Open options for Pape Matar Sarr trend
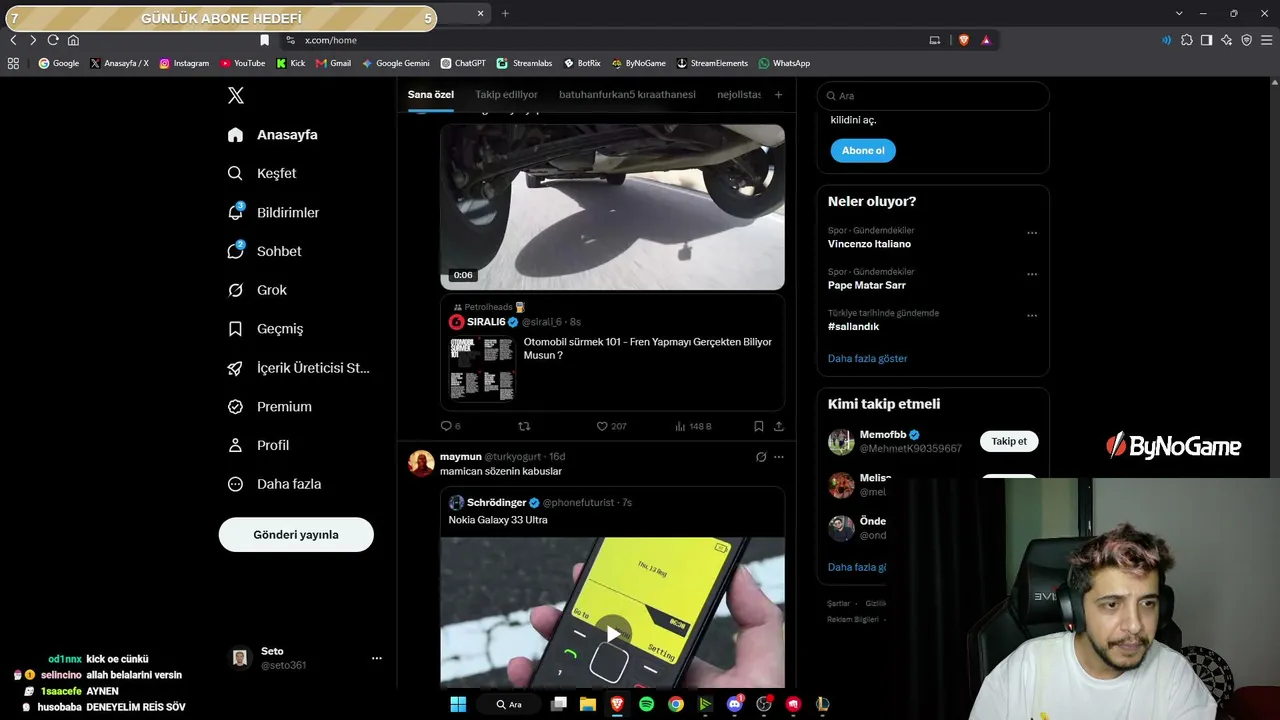This screenshot has width=1280, height=720. (1032, 274)
